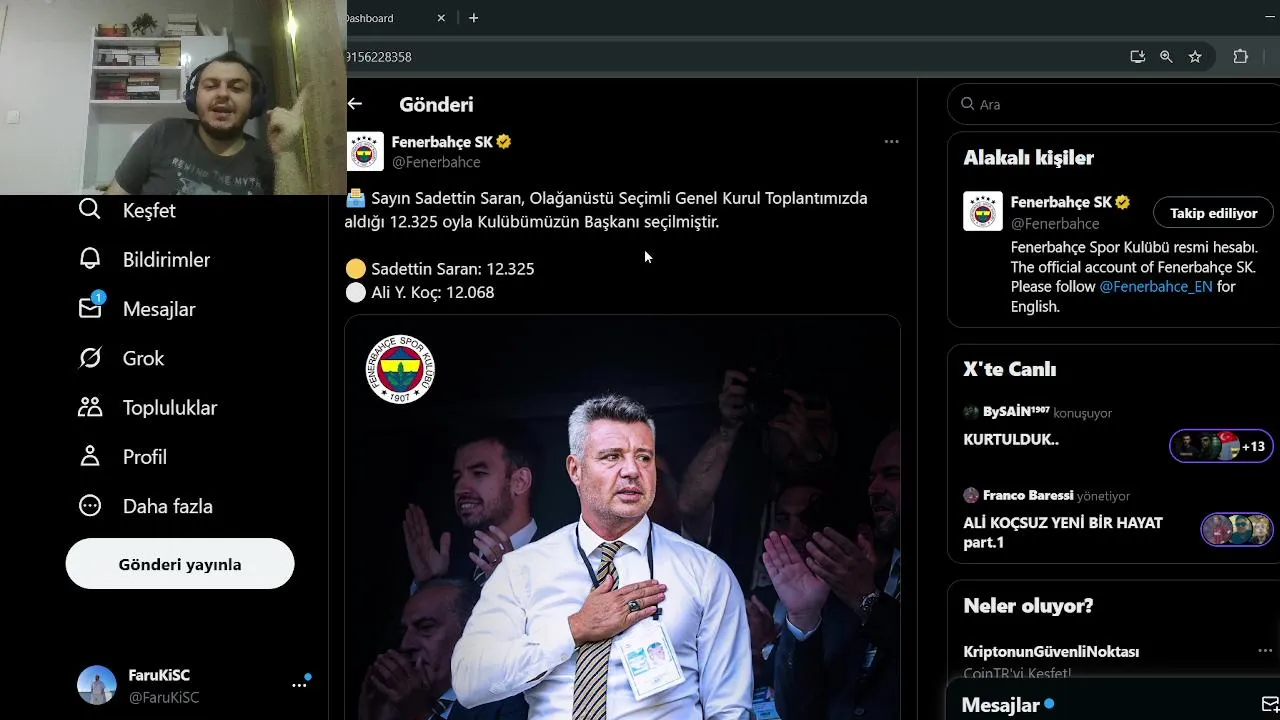The image size is (1280, 720).
Task: Open Topluluklar people icon
Action: (x=90, y=407)
